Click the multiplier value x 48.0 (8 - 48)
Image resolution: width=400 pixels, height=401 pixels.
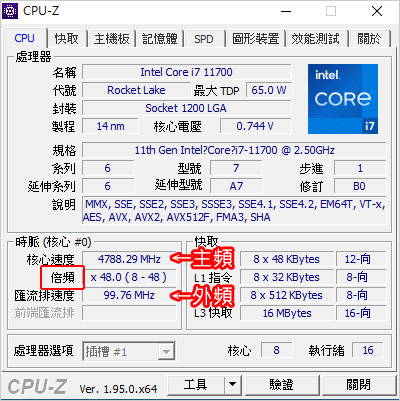[129, 277]
